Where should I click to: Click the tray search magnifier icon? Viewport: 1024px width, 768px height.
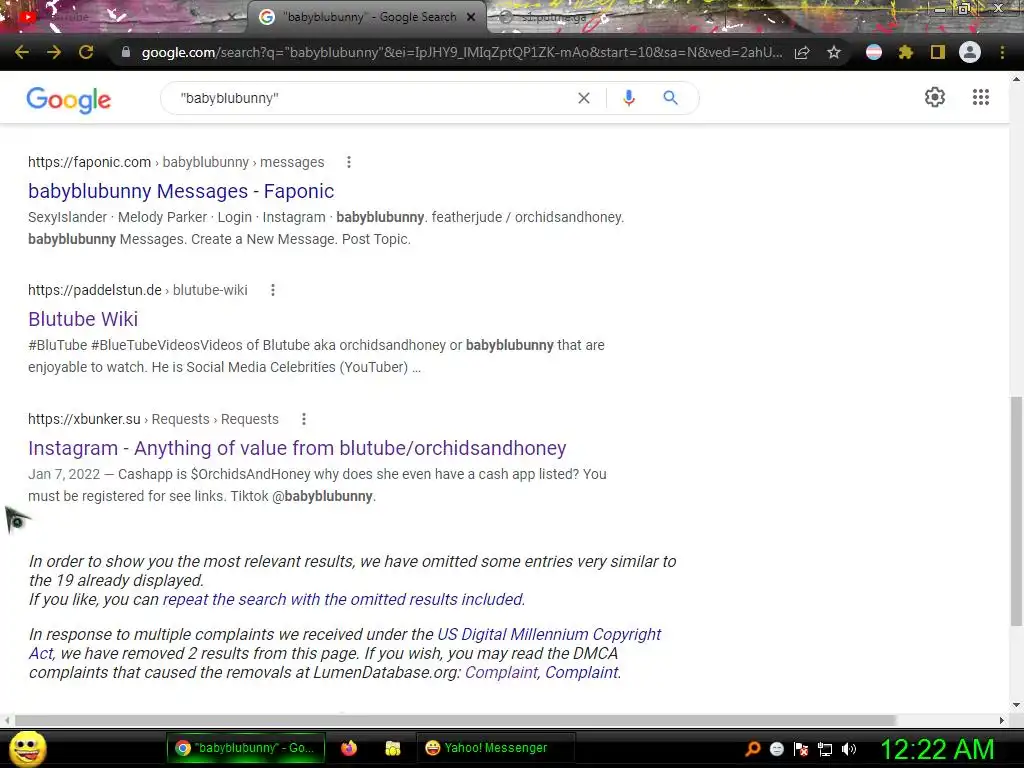point(753,748)
